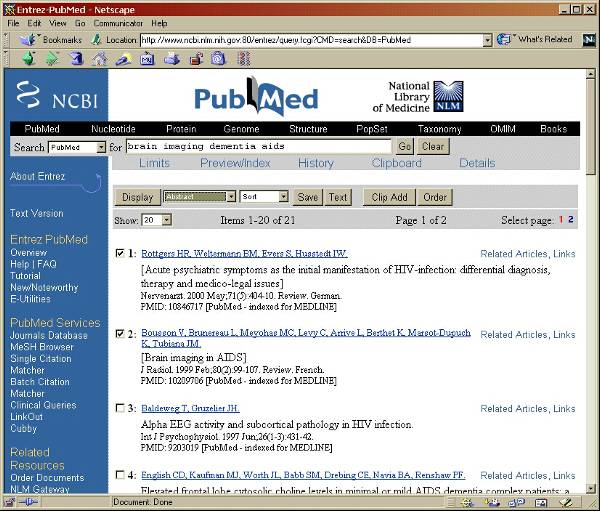Click the Forward navigation arrow icon
Screen dimensions: 600x511
(52, 59)
